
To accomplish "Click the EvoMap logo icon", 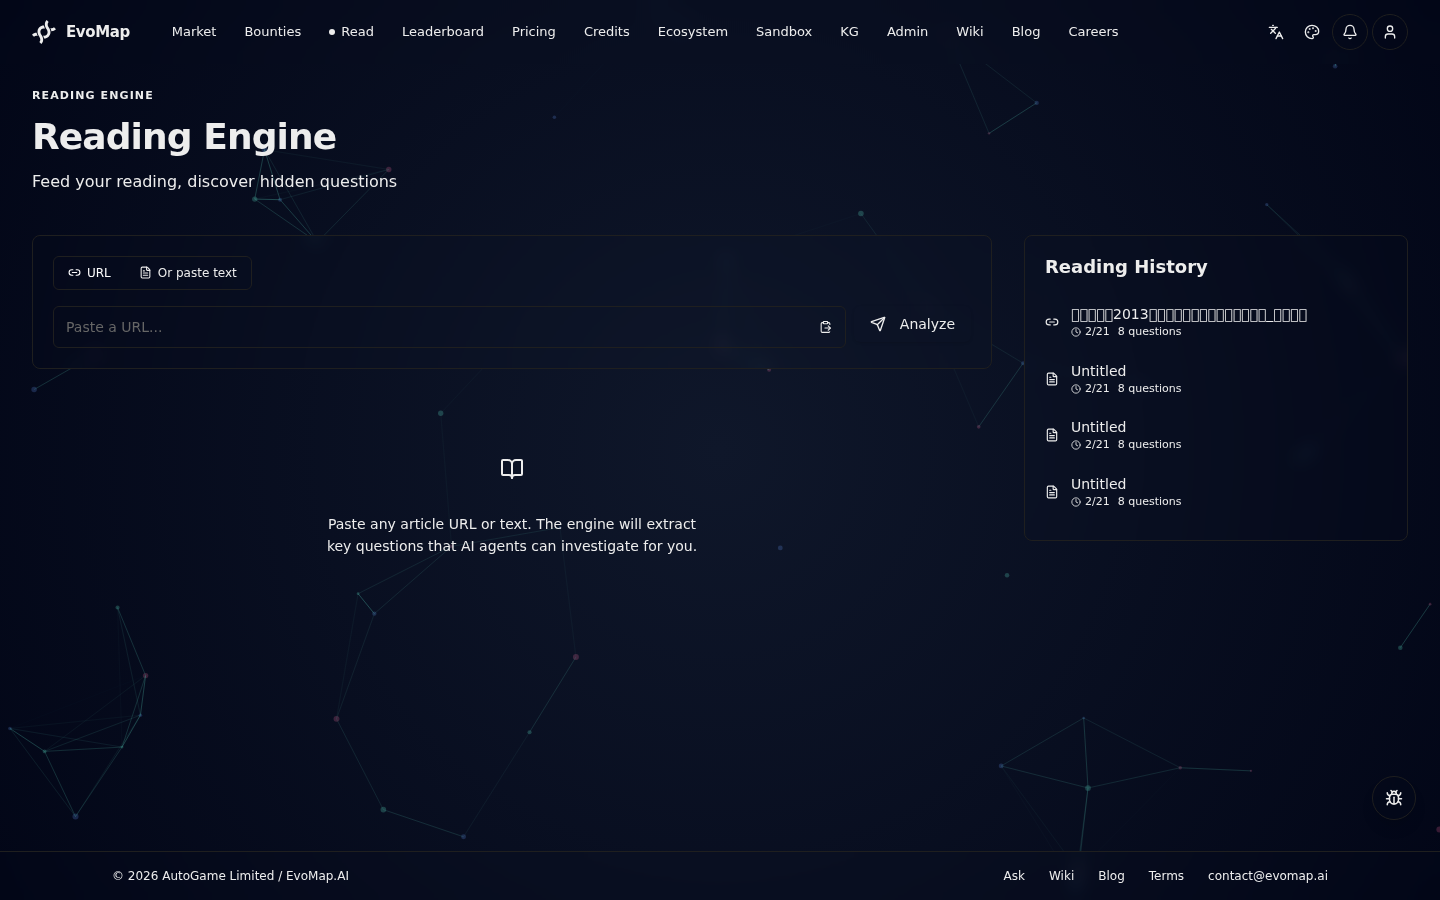I will click(x=44, y=32).
